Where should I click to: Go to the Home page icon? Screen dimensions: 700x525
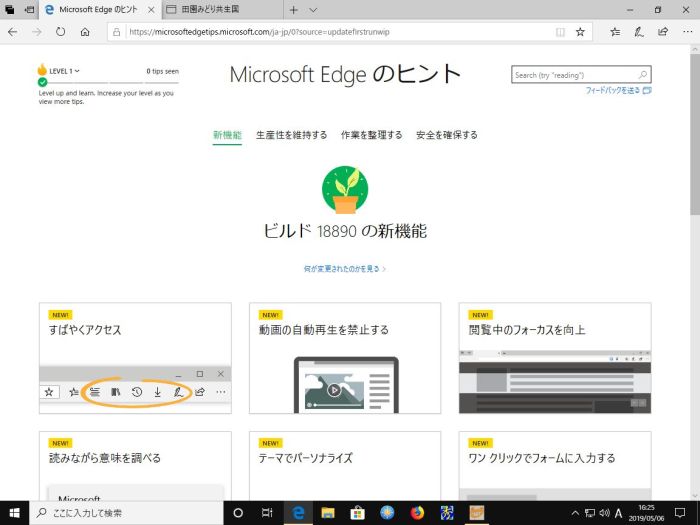click(x=86, y=31)
